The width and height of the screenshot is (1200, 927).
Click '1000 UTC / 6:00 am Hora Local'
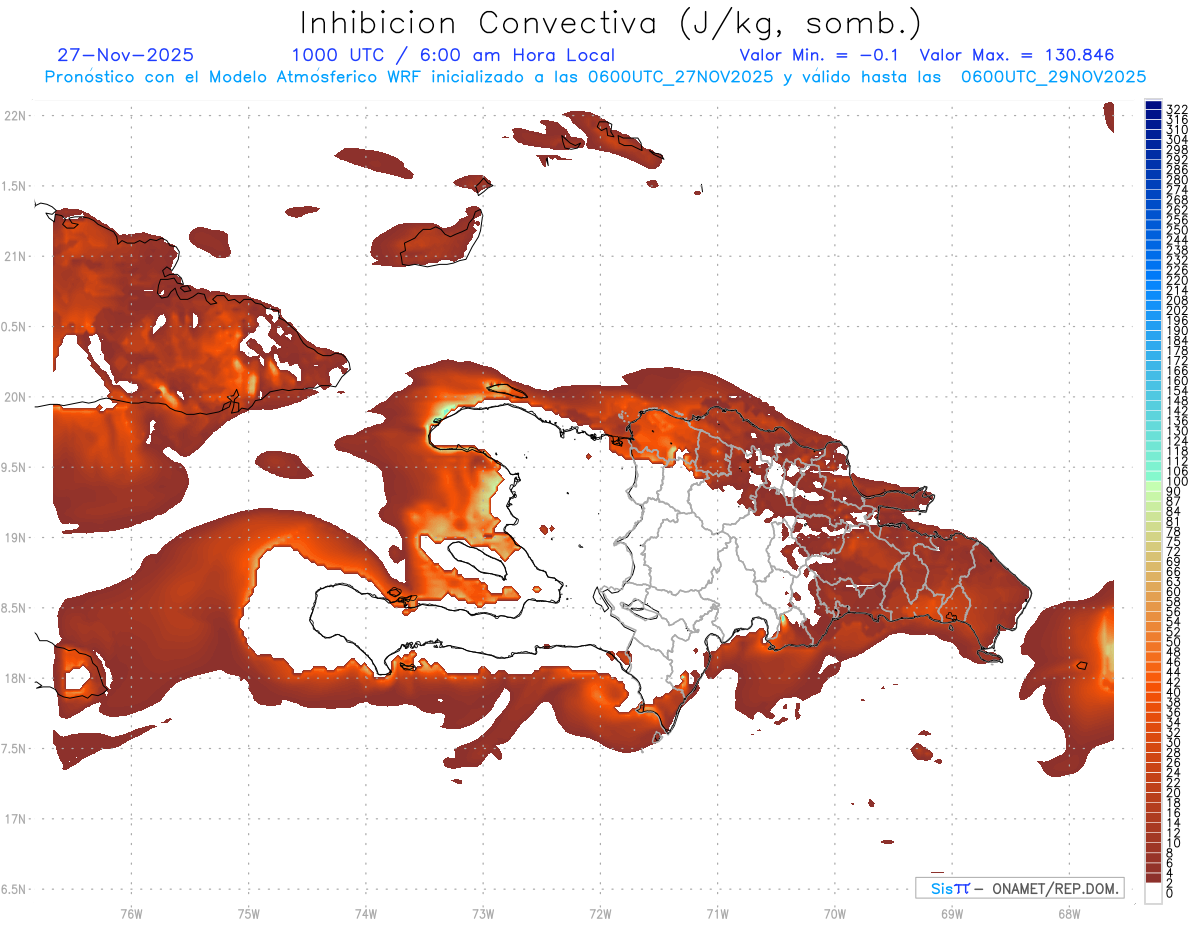click(x=453, y=55)
